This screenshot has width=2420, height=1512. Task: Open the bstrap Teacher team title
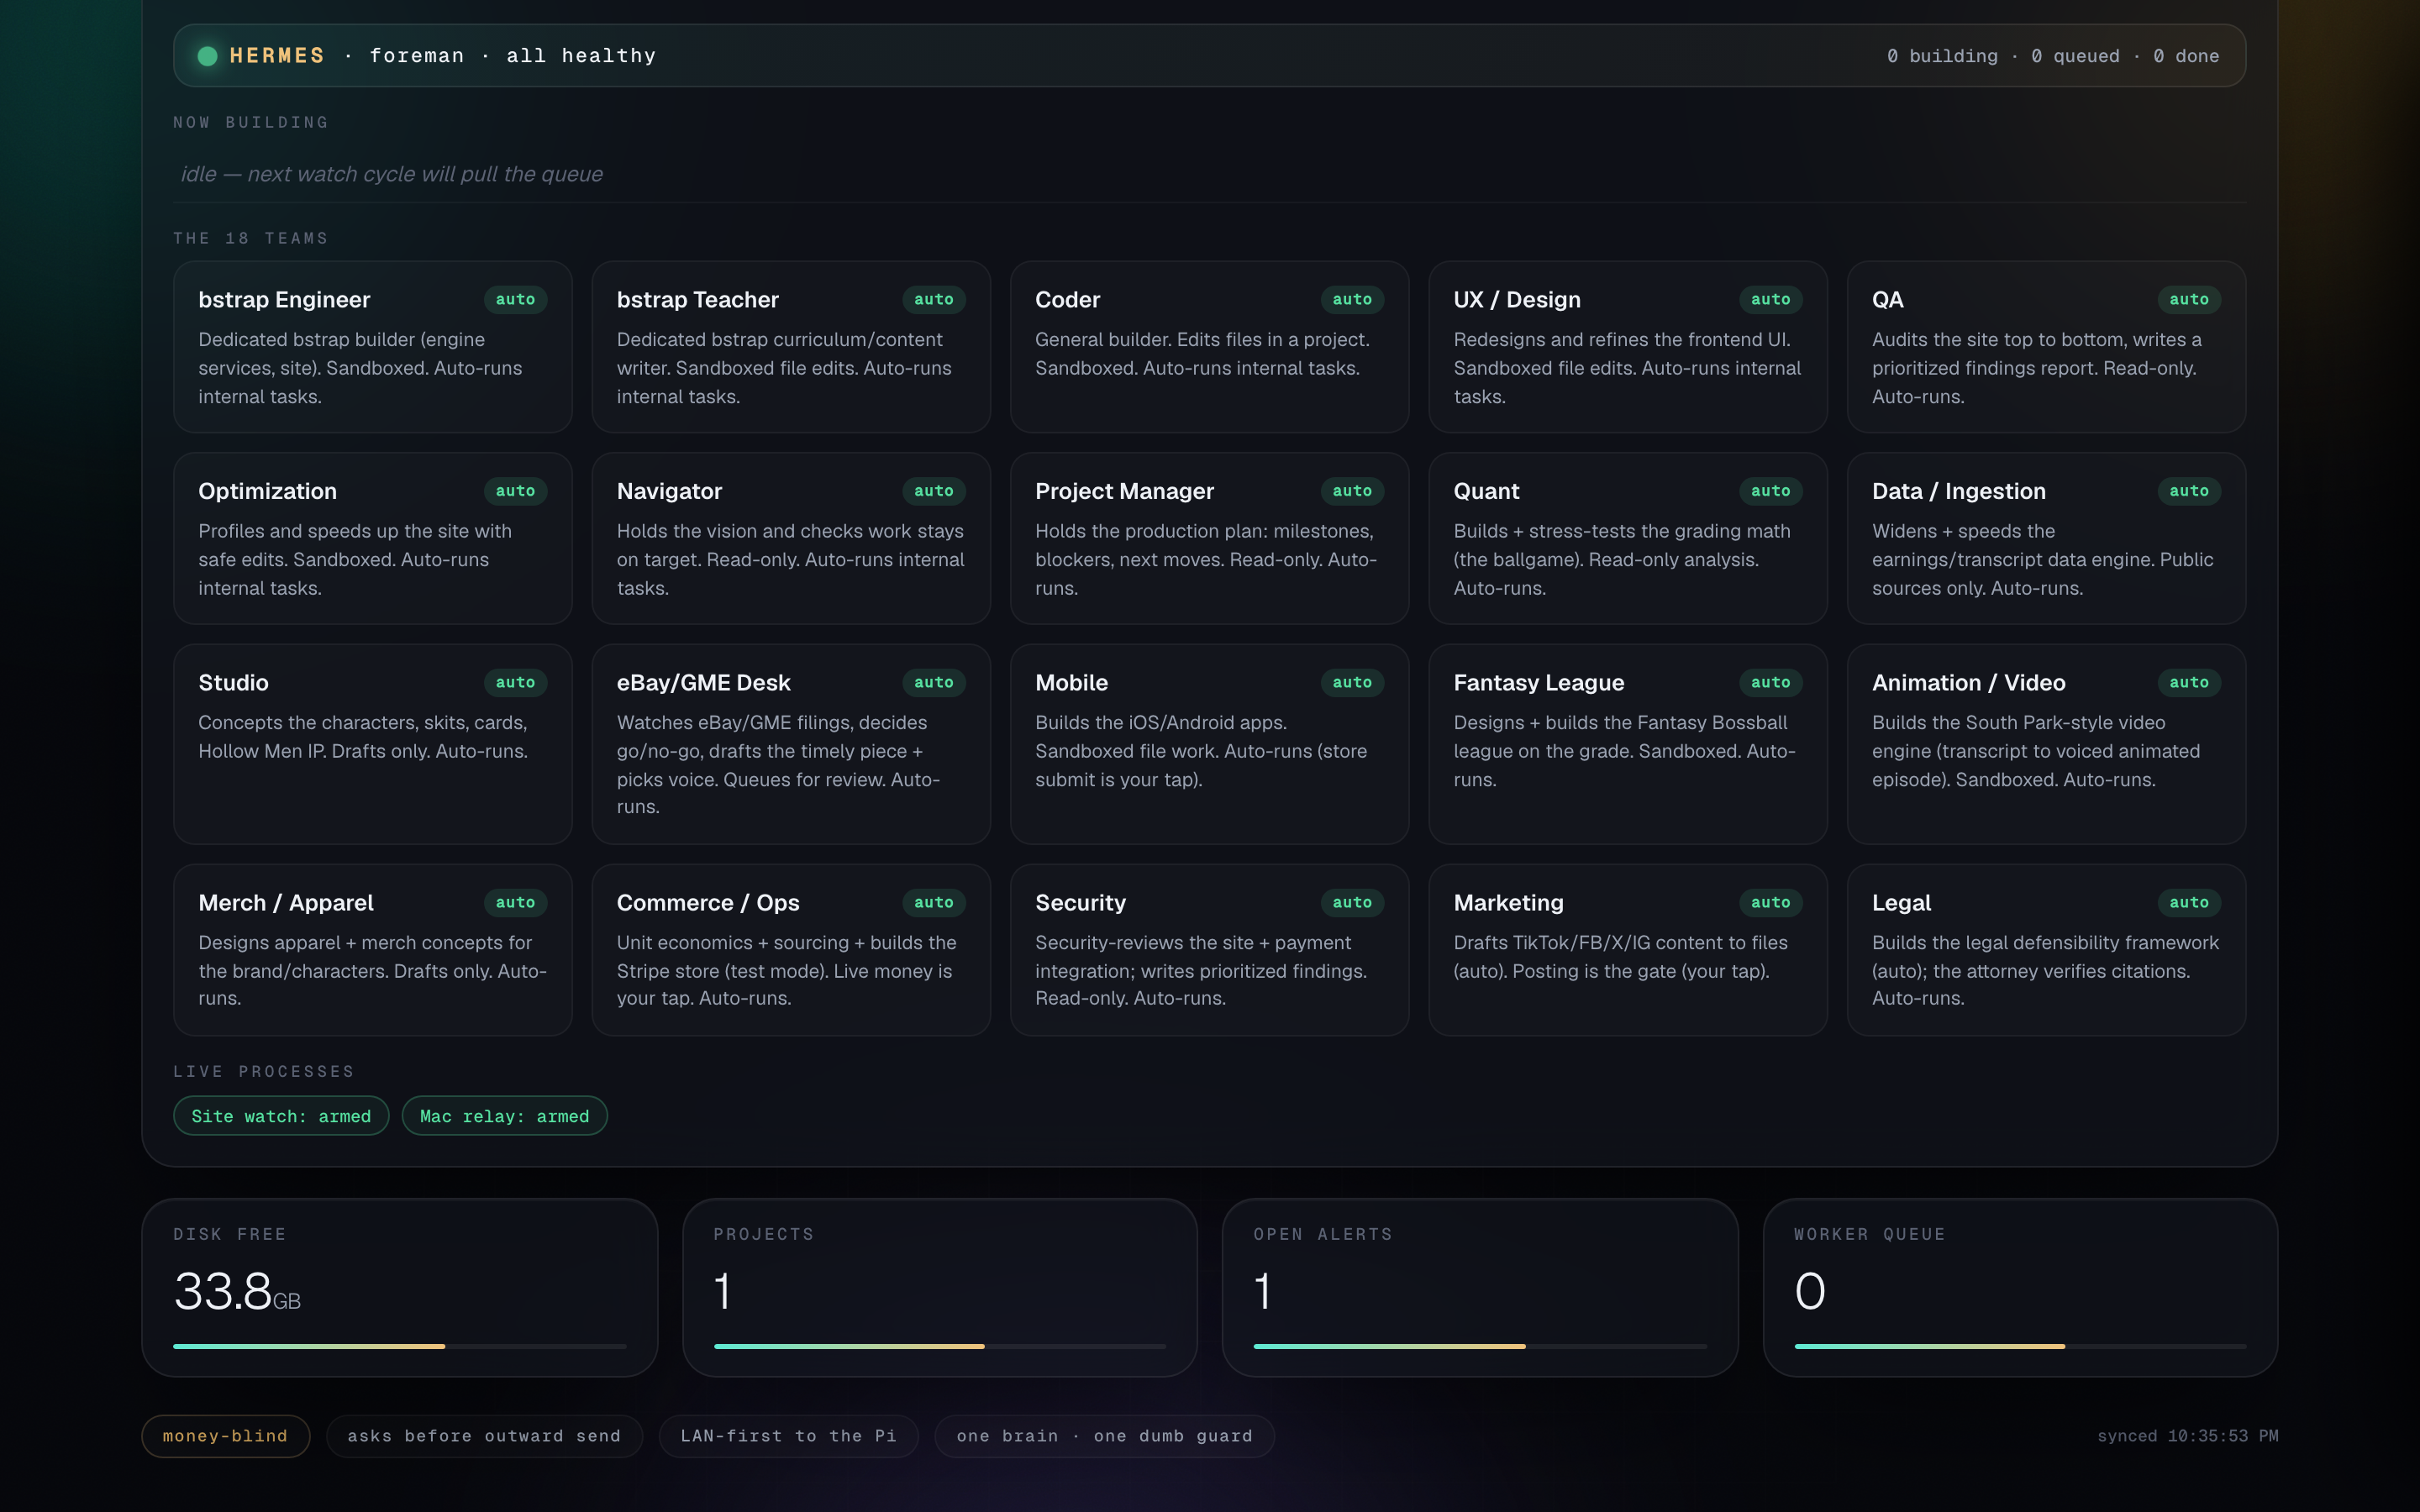[x=697, y=300]
